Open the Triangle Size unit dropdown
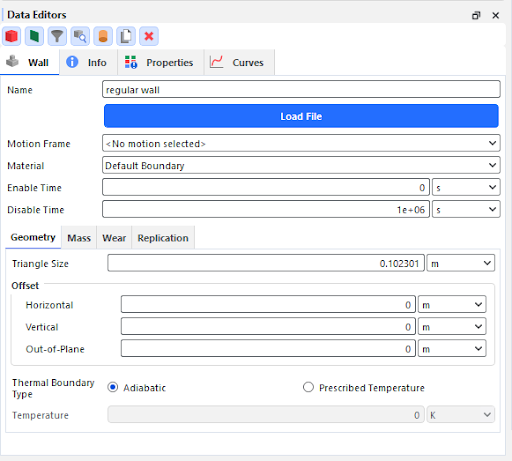 tap(461, 263)
